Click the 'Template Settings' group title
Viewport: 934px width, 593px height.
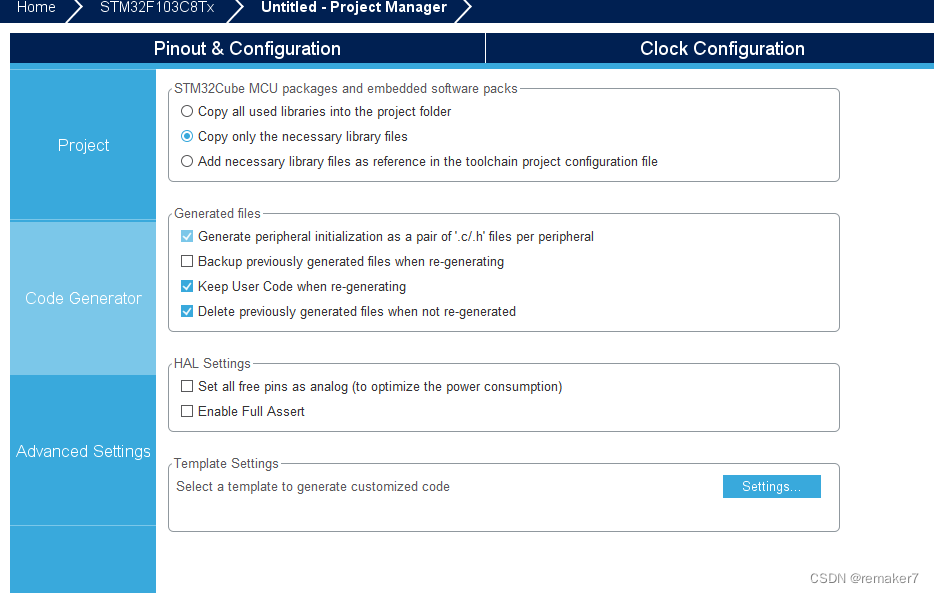[x=226, y=463]
